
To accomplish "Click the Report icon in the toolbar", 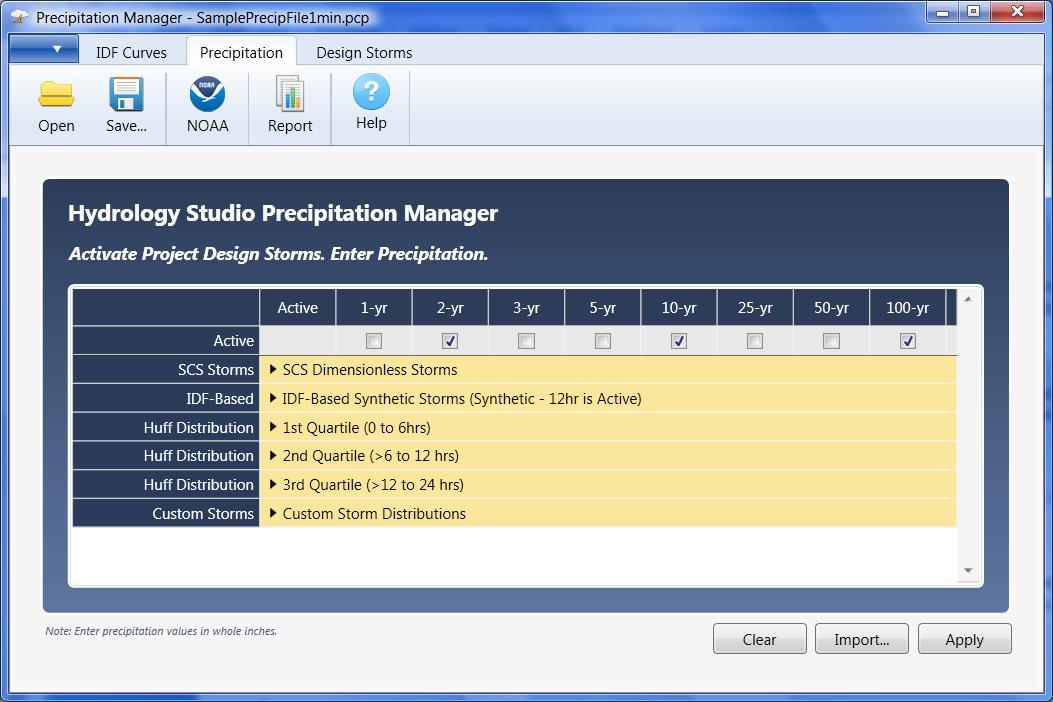I will [x=289, y=103].
